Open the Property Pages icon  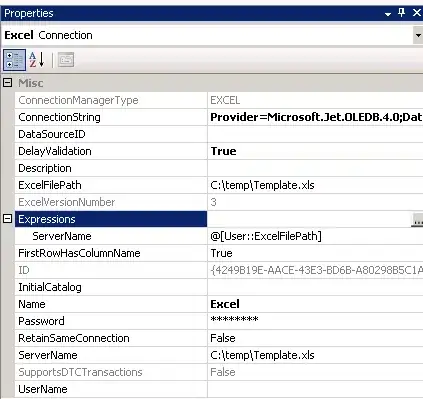point(66,60)
